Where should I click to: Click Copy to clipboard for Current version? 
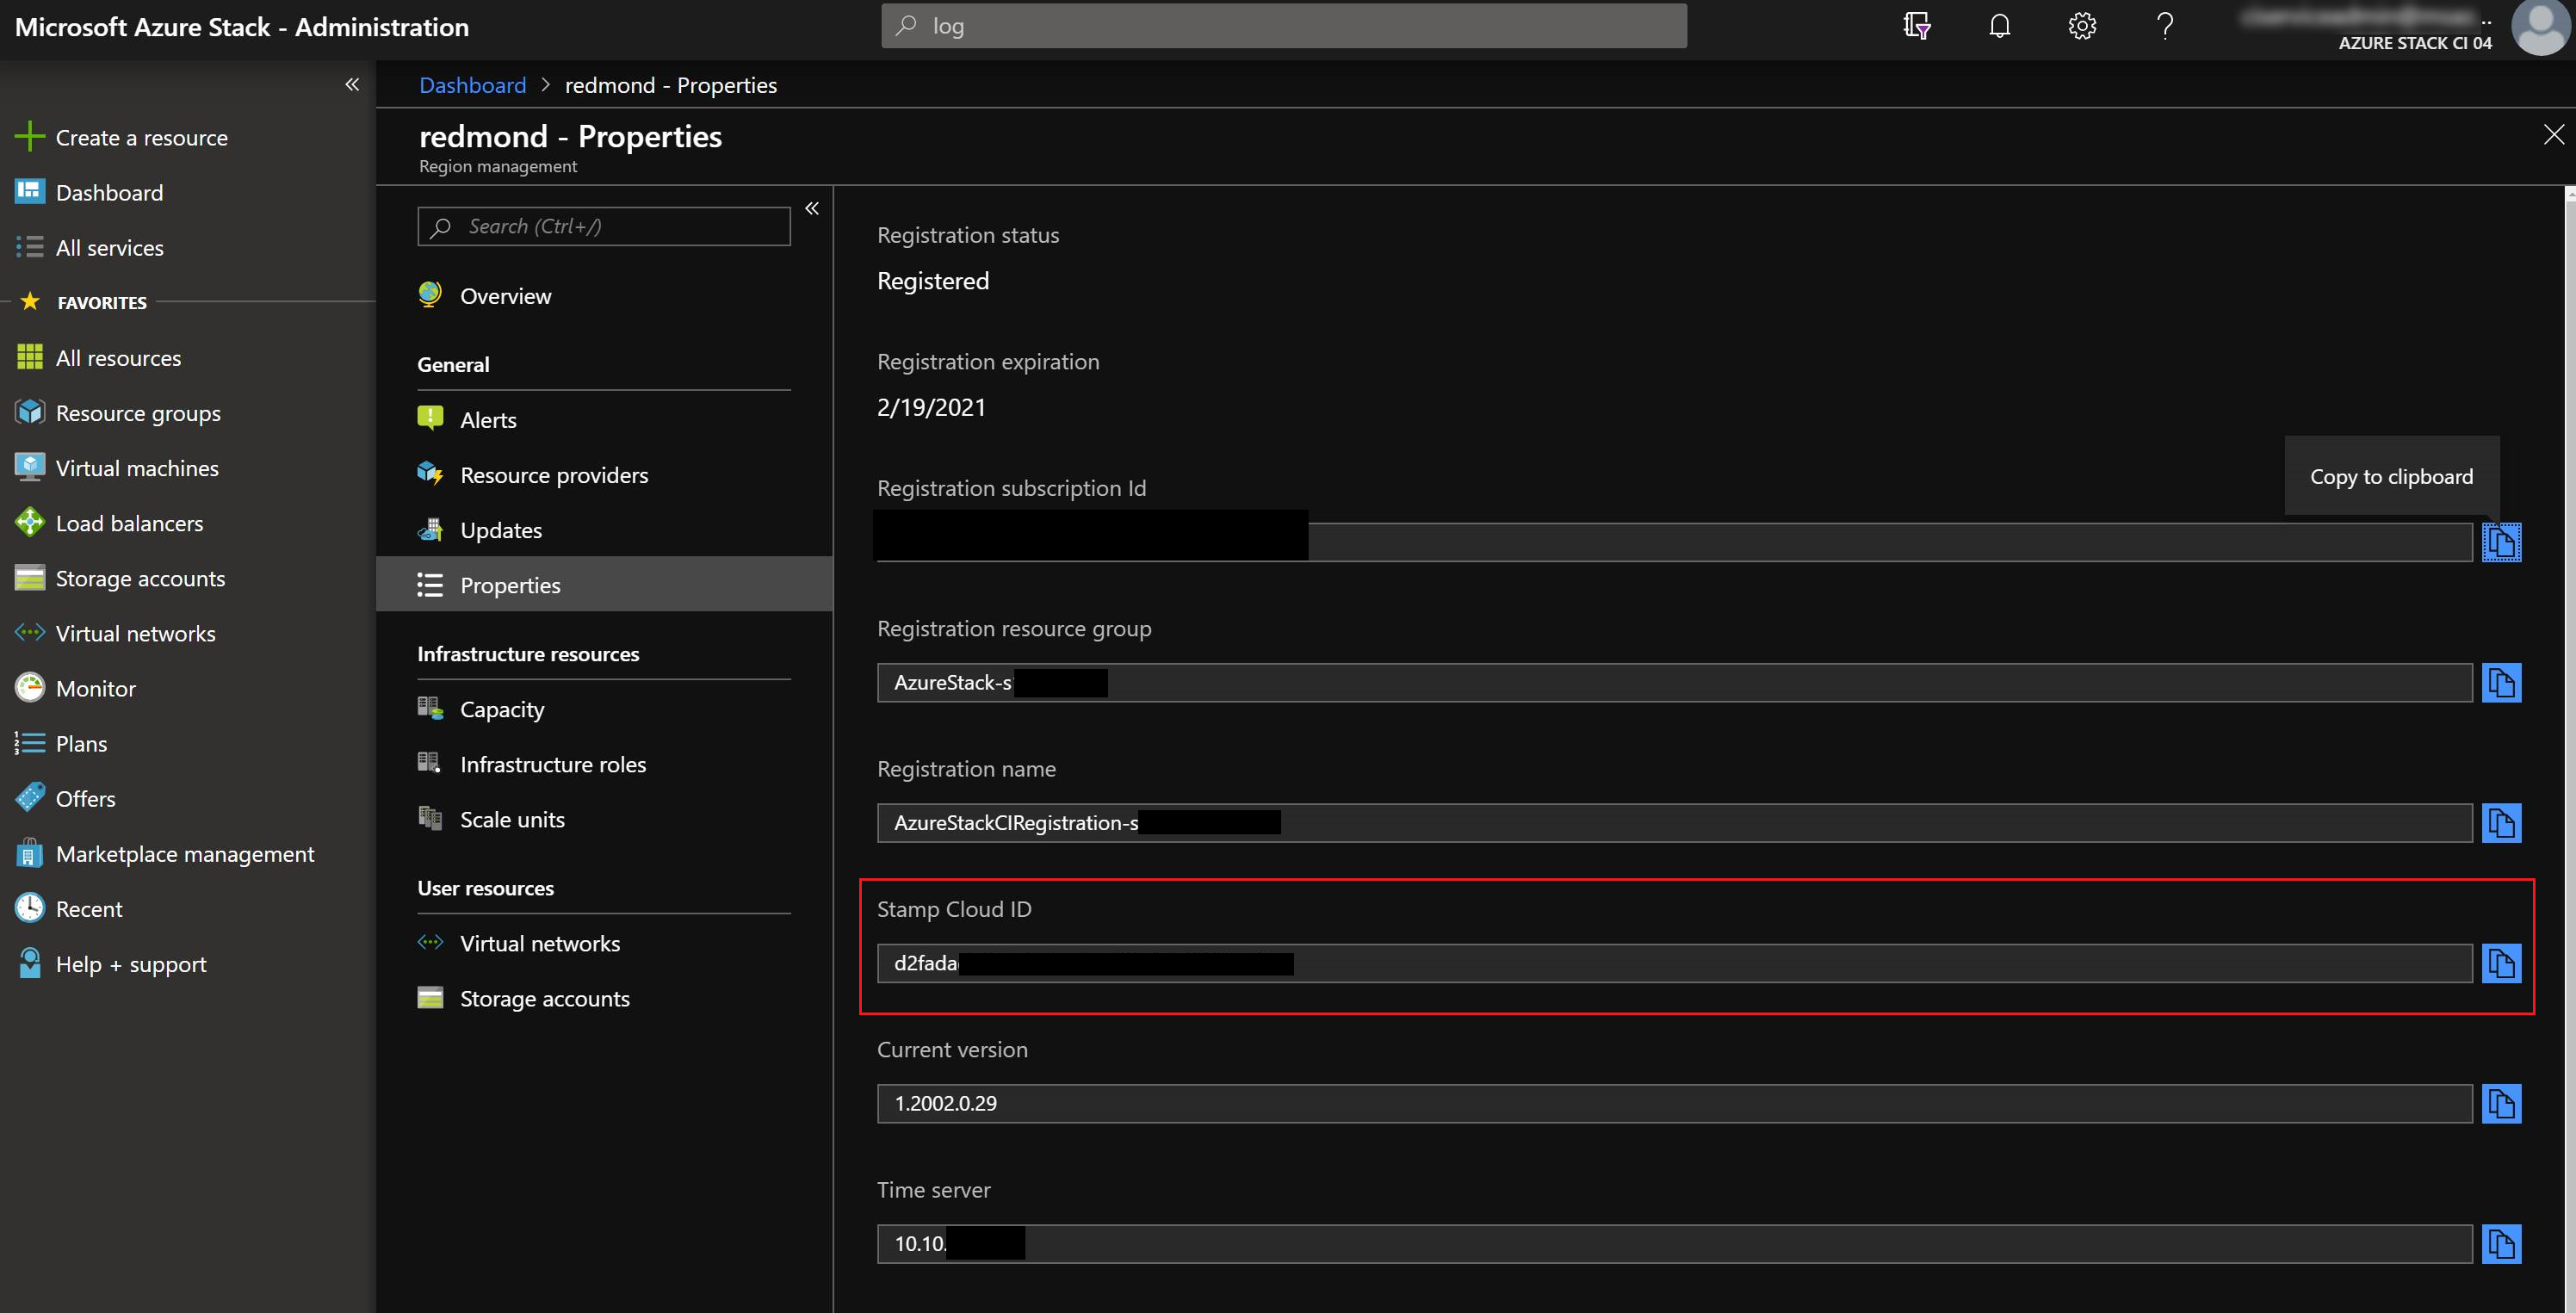click(x=2502, y=1102)
